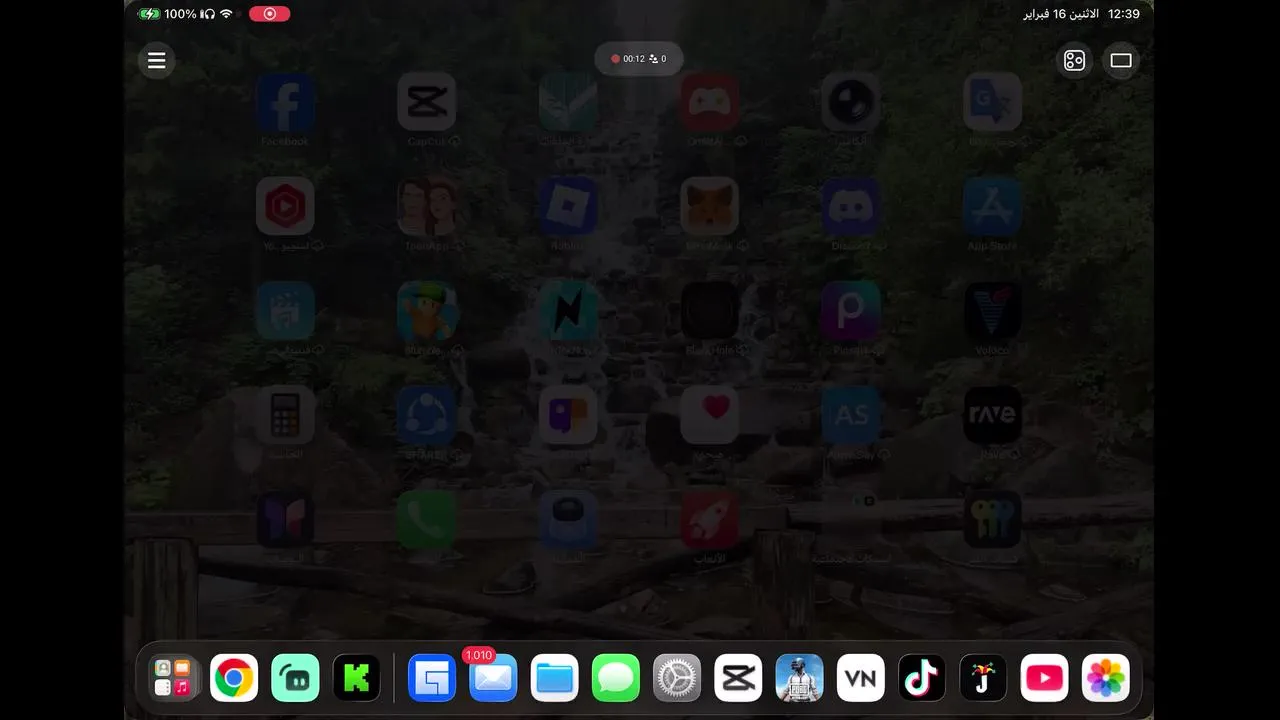This screenshot has width=1280, height=720.
Task: Open the Health app with red heart
Action: click(x=710, y=414)
